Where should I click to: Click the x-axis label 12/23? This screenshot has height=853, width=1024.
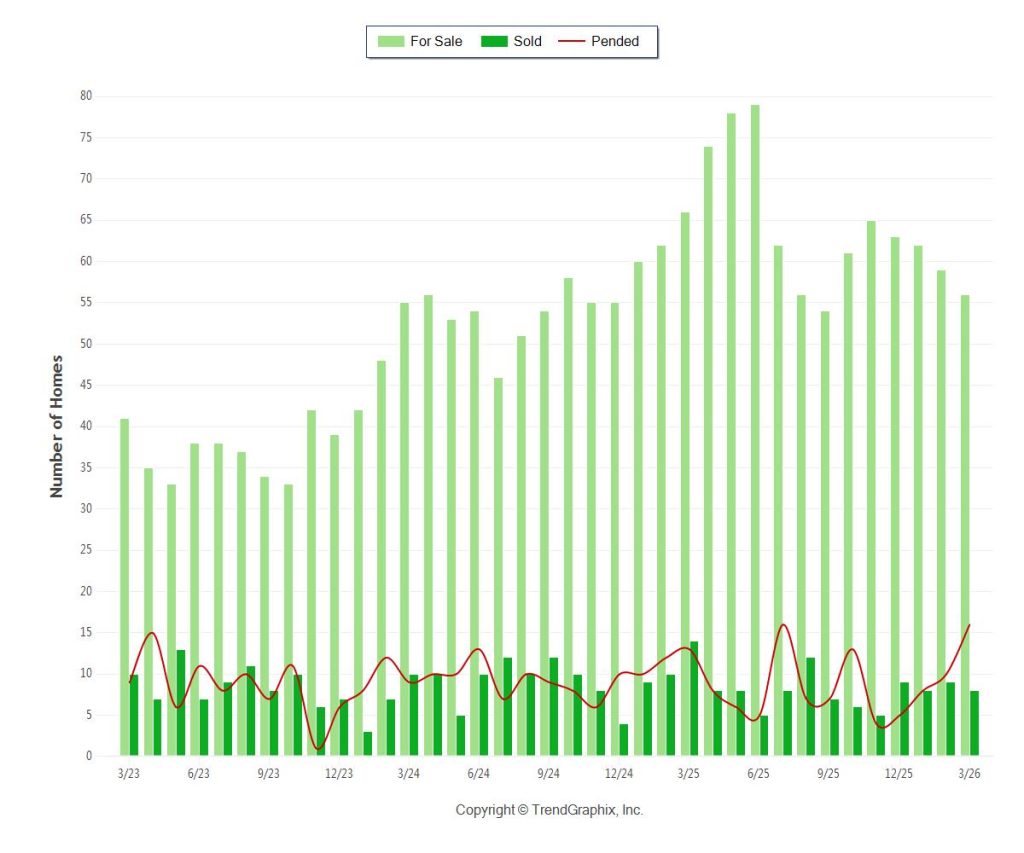point(339,773)
